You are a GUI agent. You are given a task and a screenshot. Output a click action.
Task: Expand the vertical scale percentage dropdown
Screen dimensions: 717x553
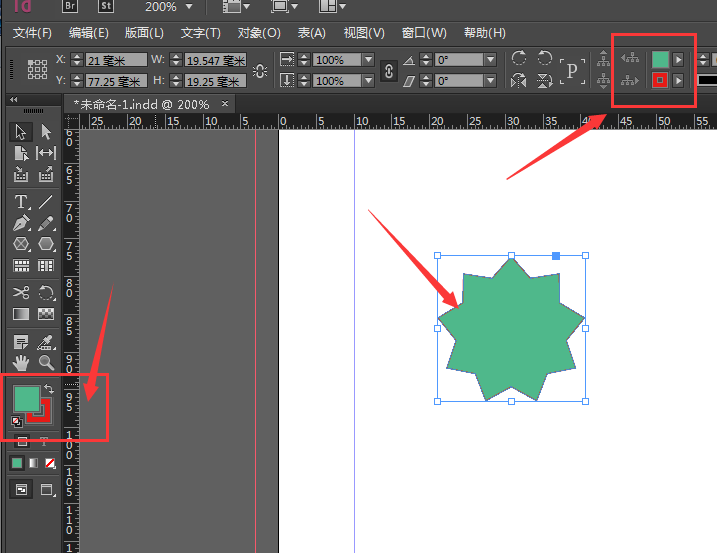pos(368,81)
